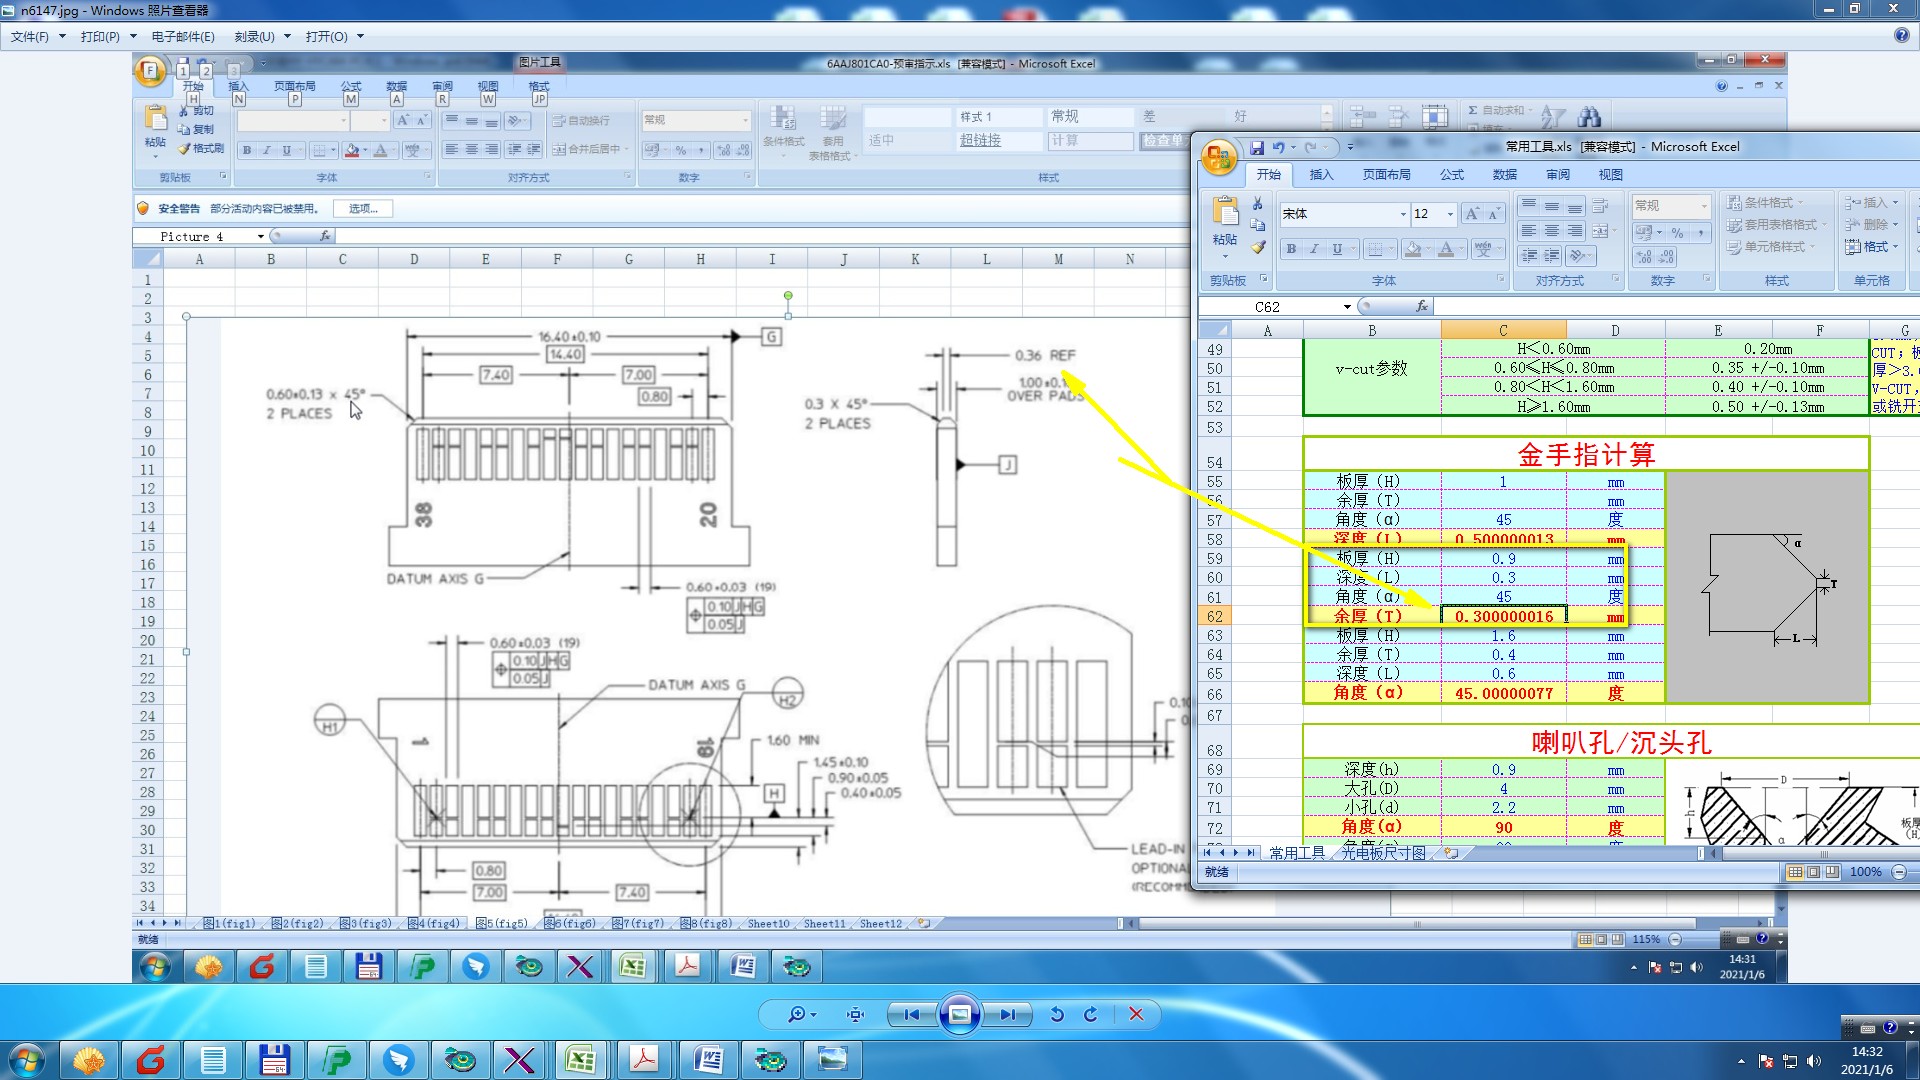Screen dimensions: 1920x1080
Task: Start the slideshow with center button
Action: (x=959, y=1014)
